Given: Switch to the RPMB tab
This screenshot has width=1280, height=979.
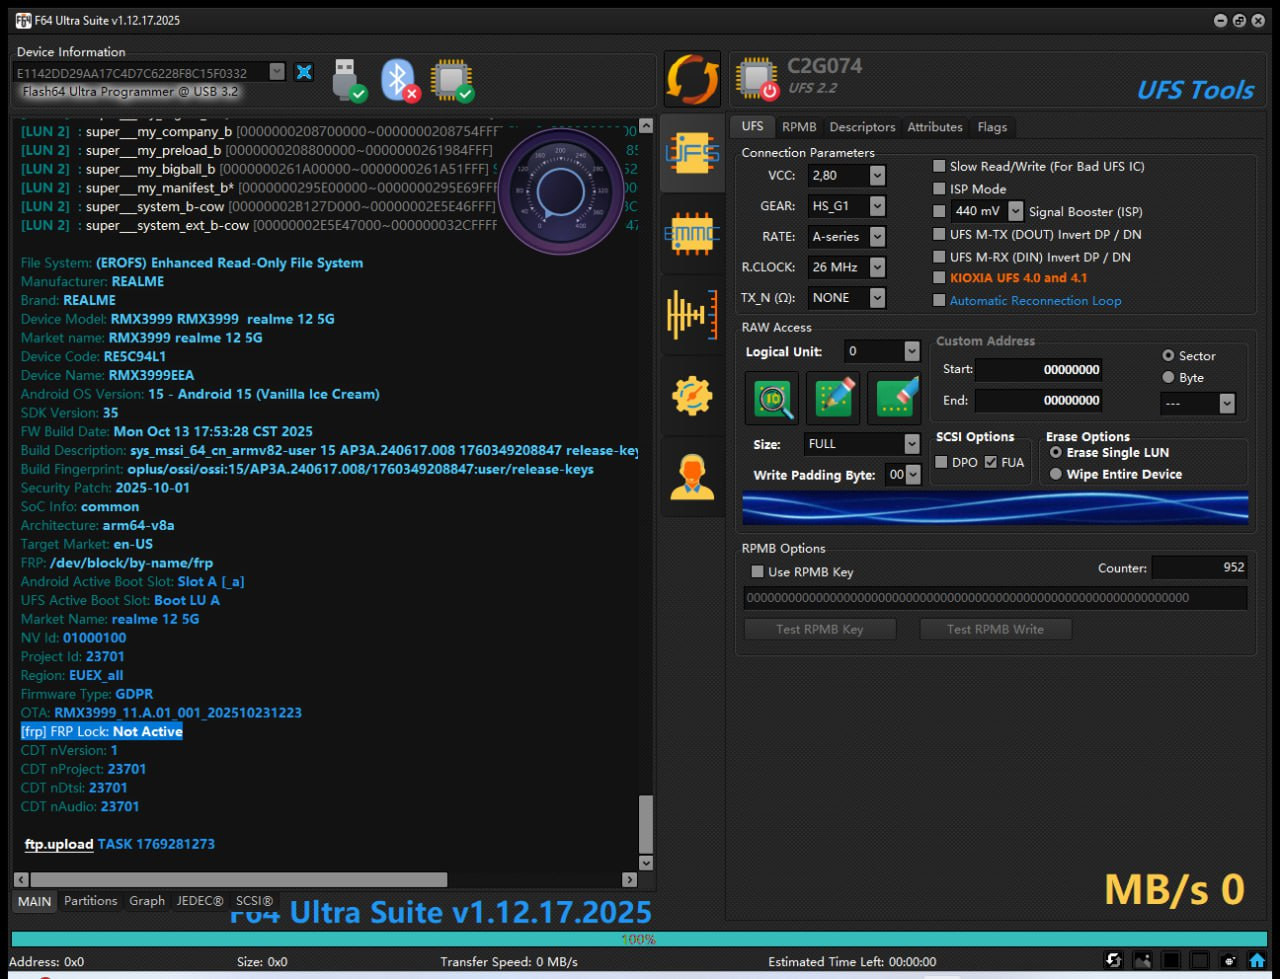Looking at the screenshot, I should 799,127.
